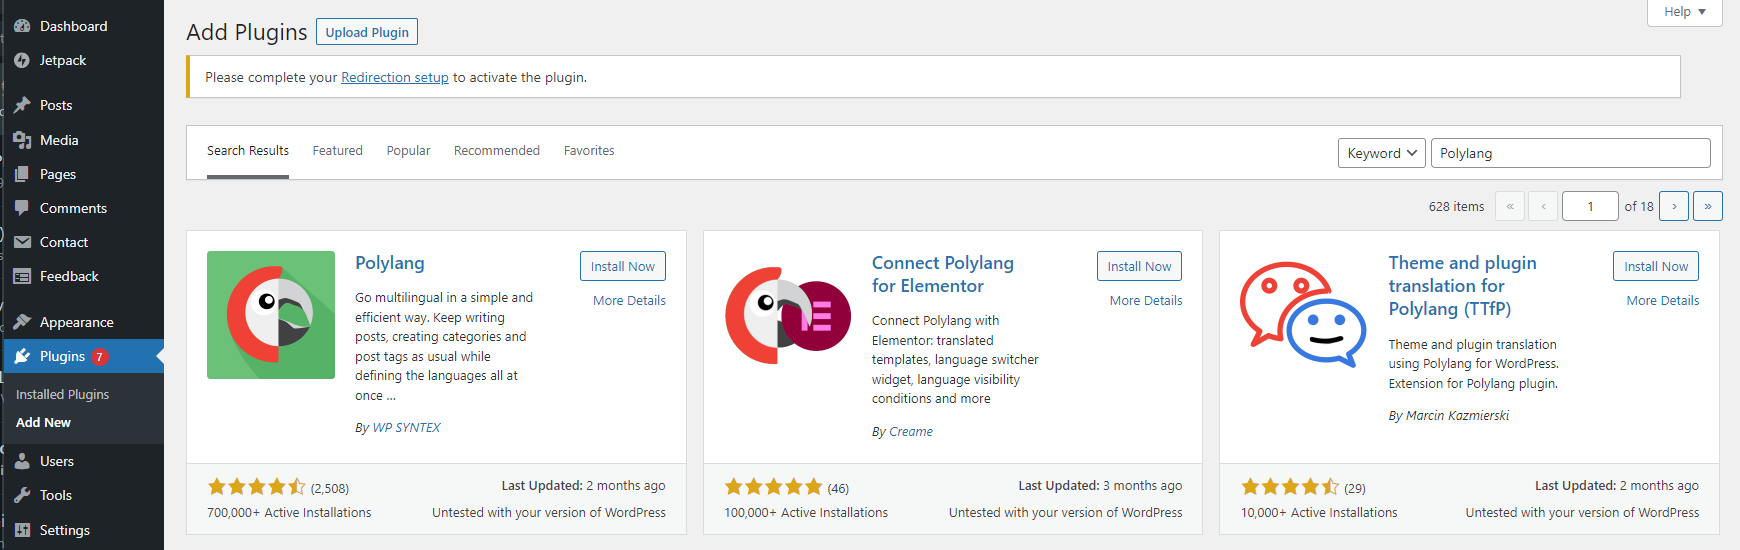The image size is (1740, 550).
Task: Click the Jetpack lightning icon
Action: click(22, 60)
